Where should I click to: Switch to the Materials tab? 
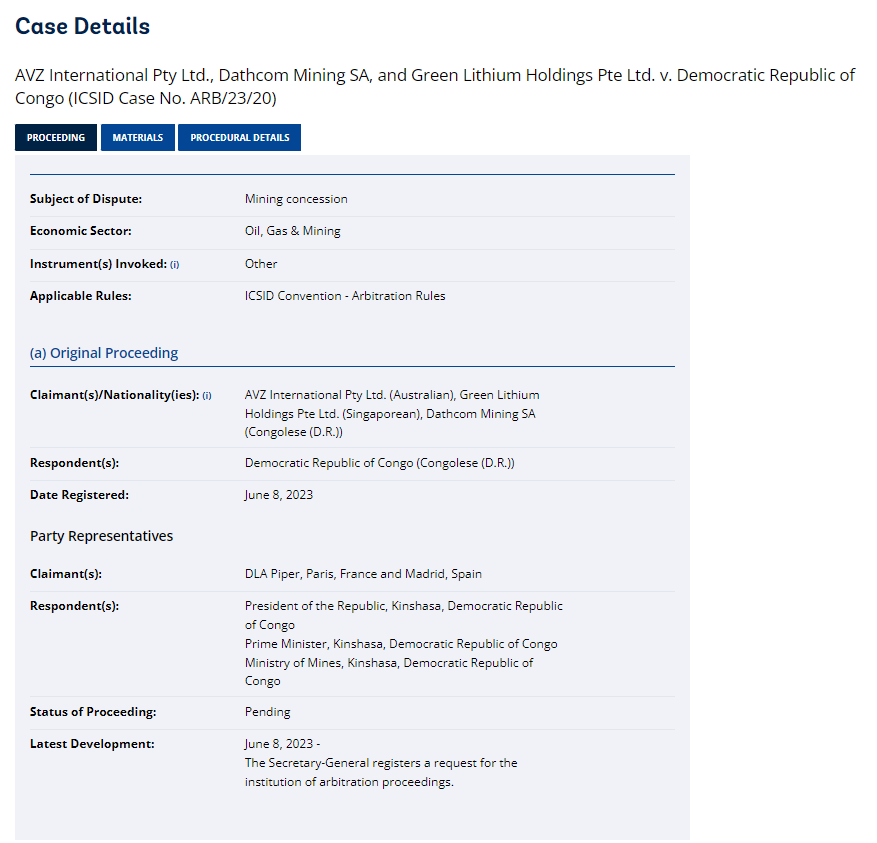pyautogui.click(x=138, y=138)
